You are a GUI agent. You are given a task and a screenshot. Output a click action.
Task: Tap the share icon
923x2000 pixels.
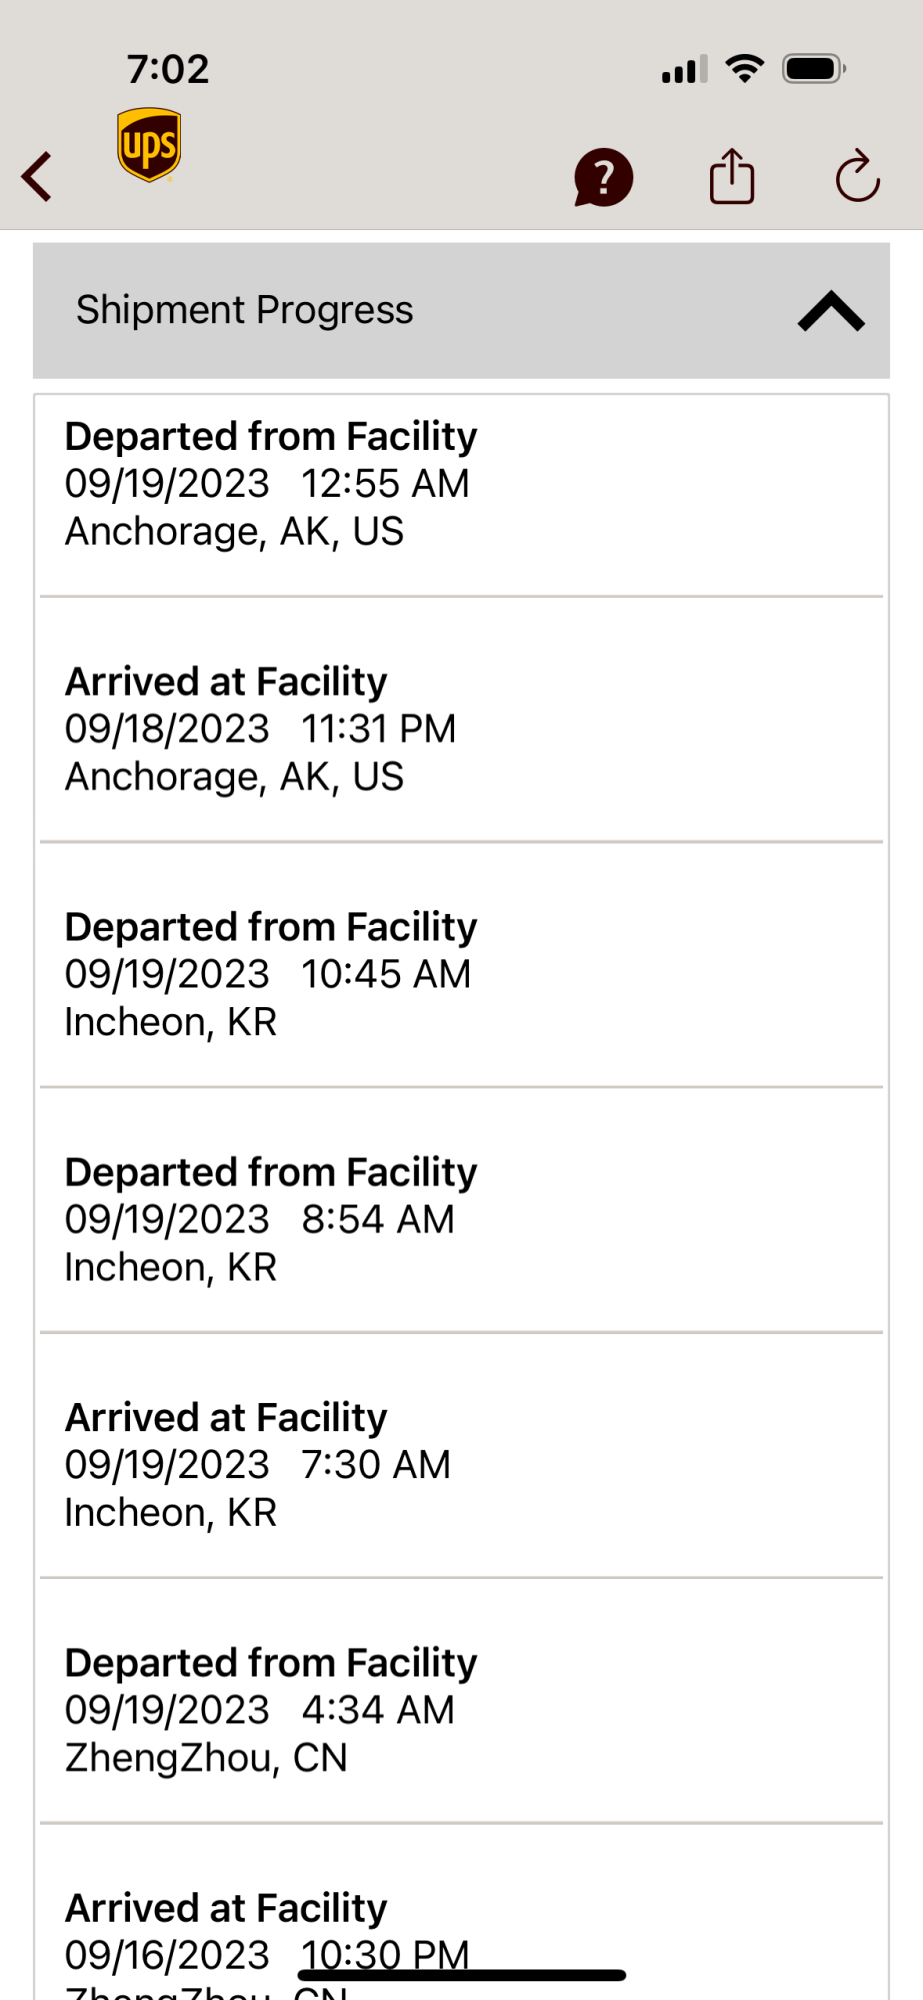pos(732,177)
